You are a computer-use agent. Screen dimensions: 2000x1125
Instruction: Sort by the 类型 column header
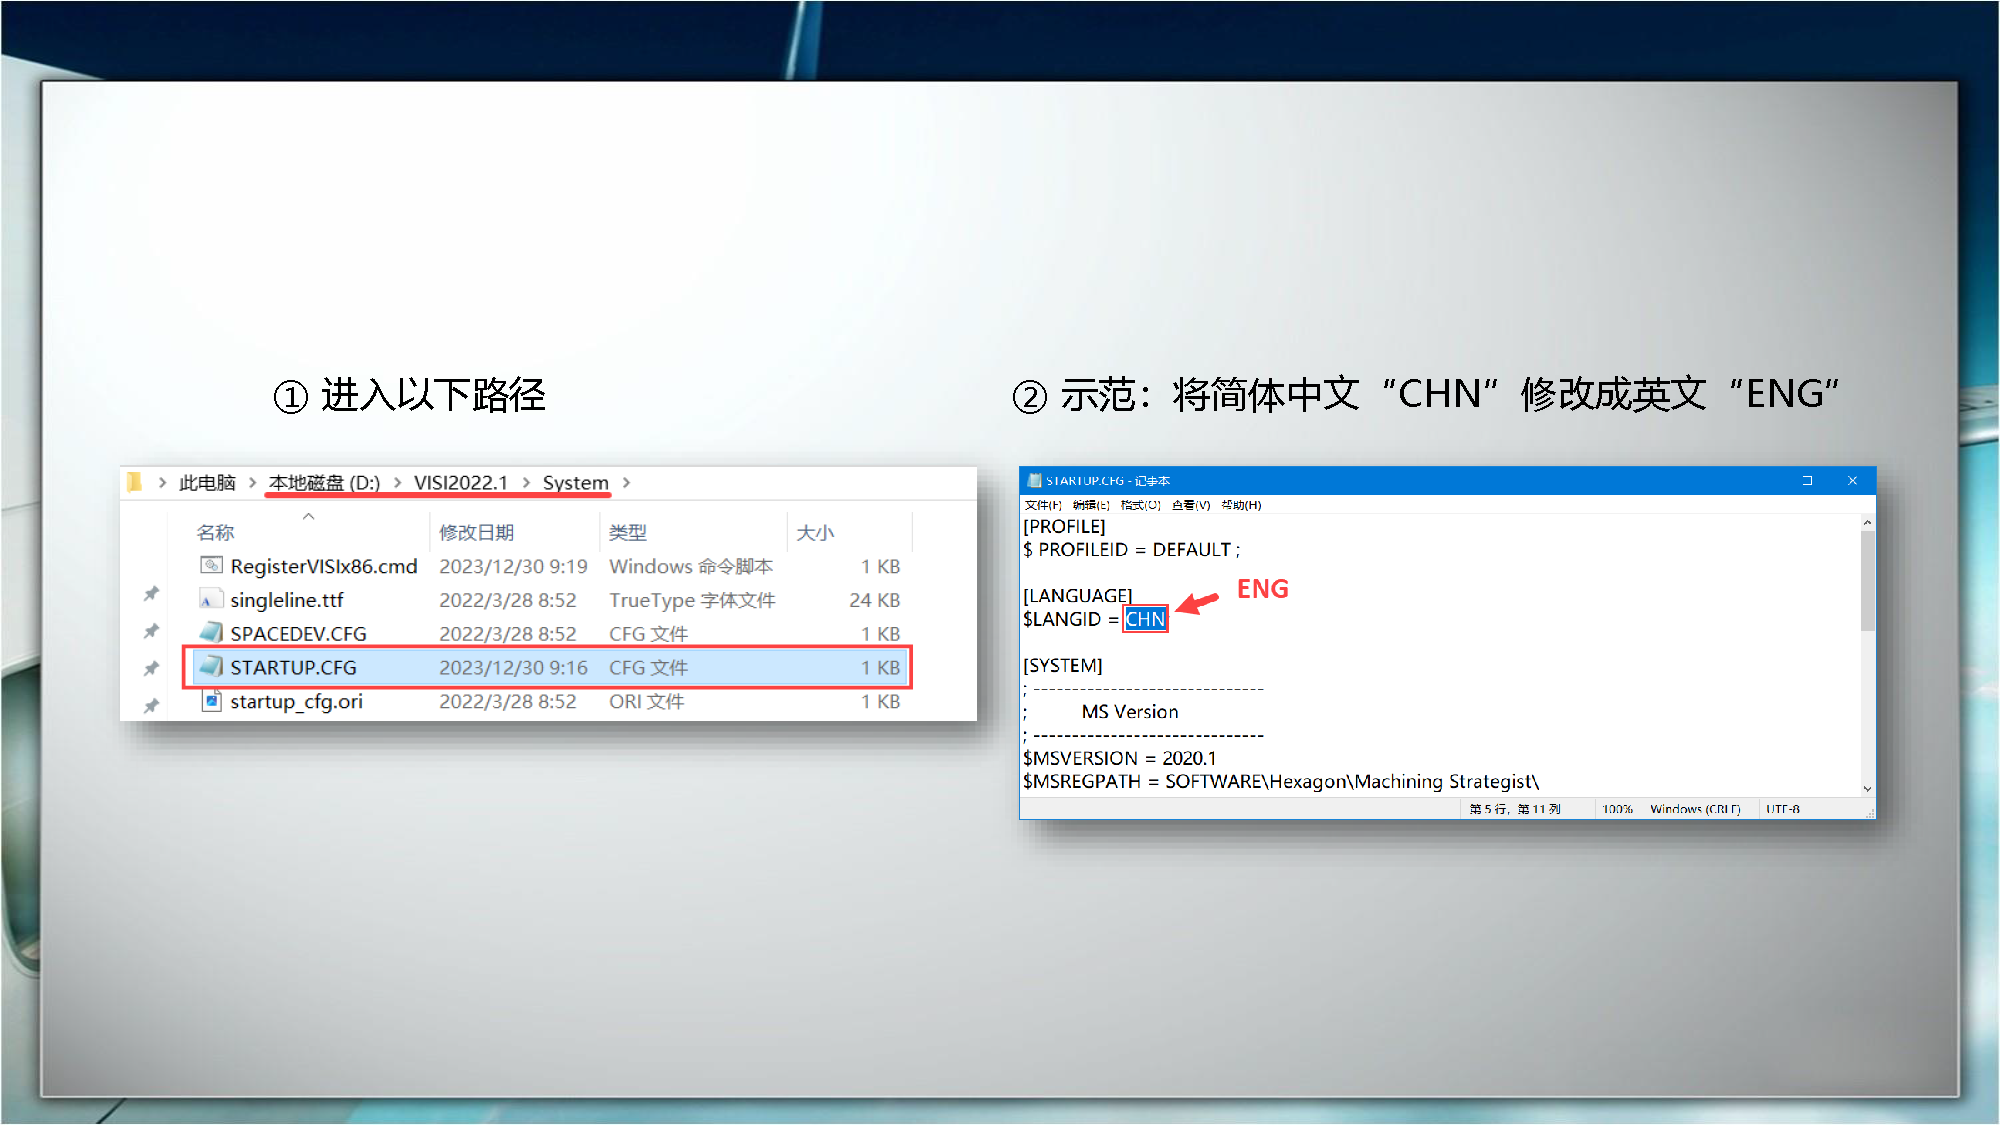(627, 533)
